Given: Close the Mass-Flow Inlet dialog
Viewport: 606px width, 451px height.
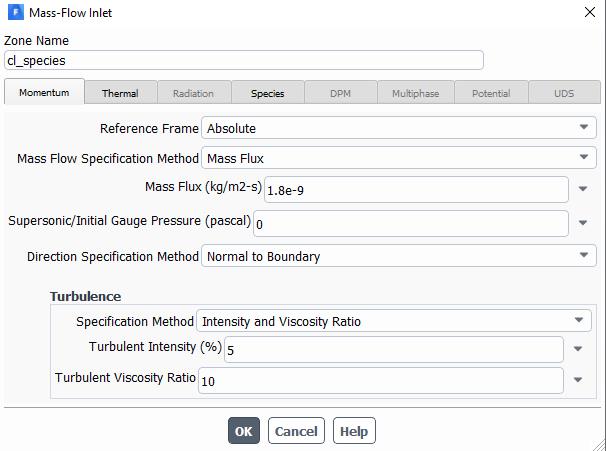Looking at the screenshot, I should point(588,13).
